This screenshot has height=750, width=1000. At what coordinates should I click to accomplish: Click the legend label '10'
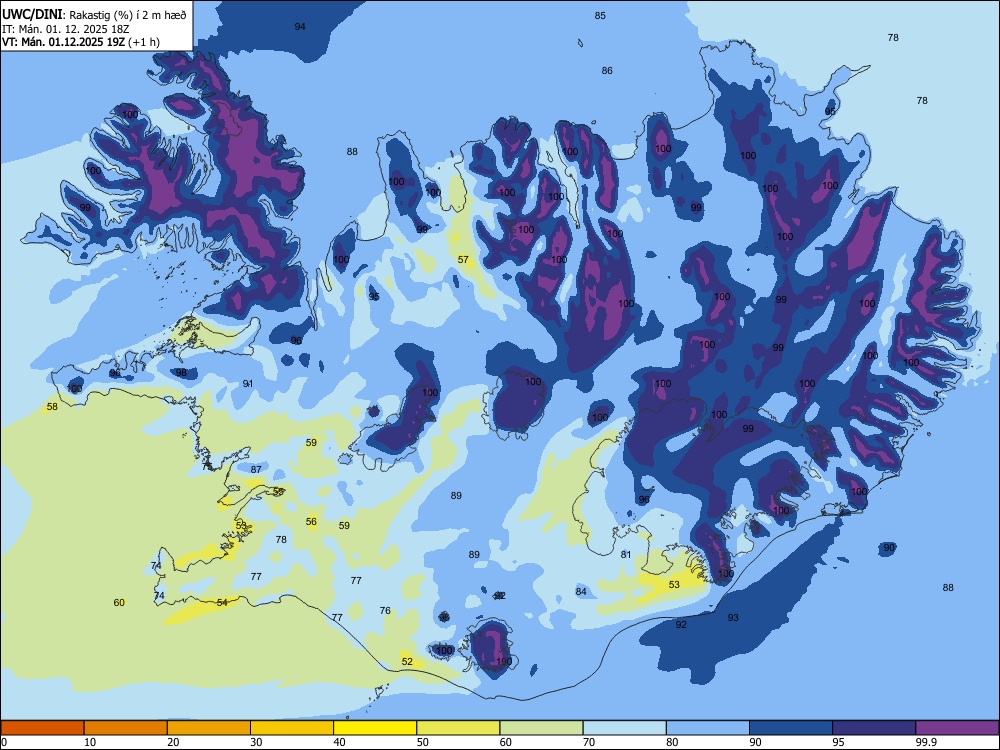click(90, 742)
